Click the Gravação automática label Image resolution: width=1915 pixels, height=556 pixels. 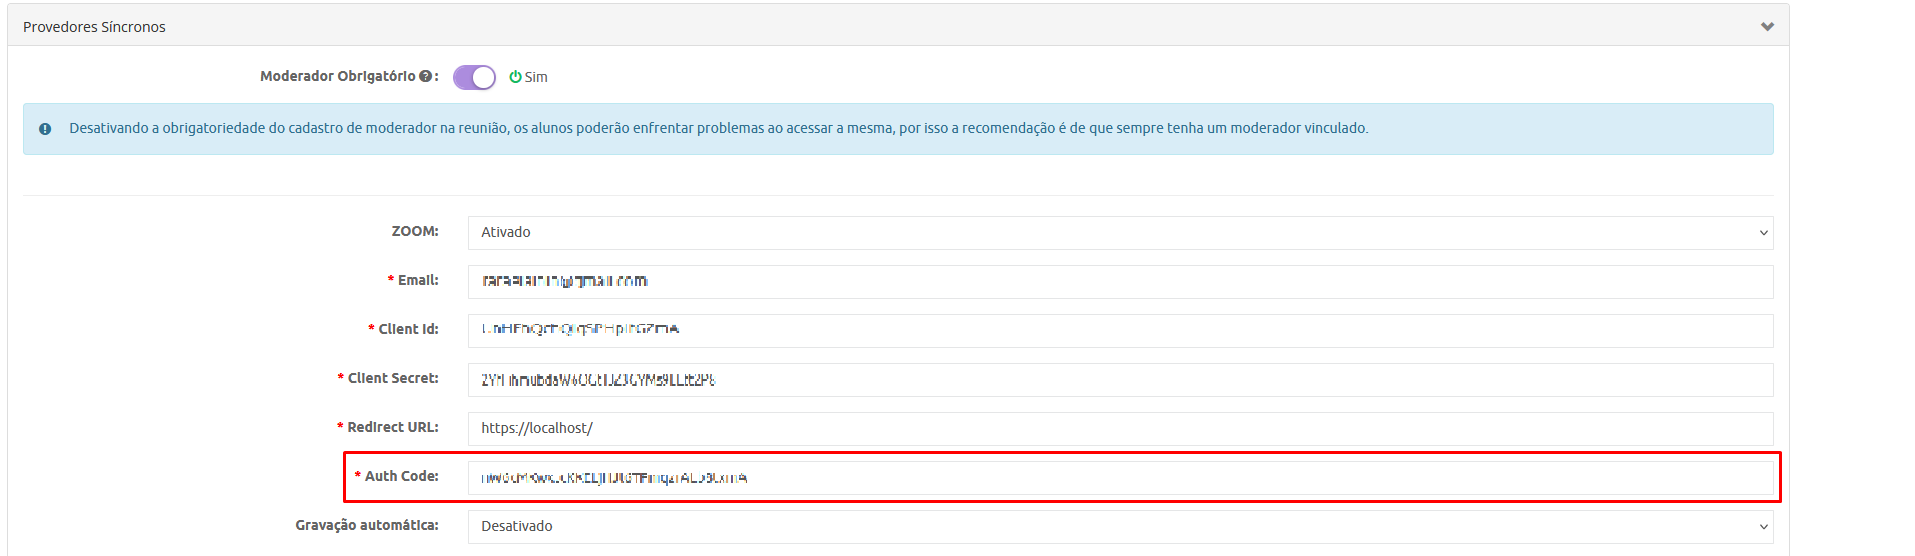click(366, 525)
